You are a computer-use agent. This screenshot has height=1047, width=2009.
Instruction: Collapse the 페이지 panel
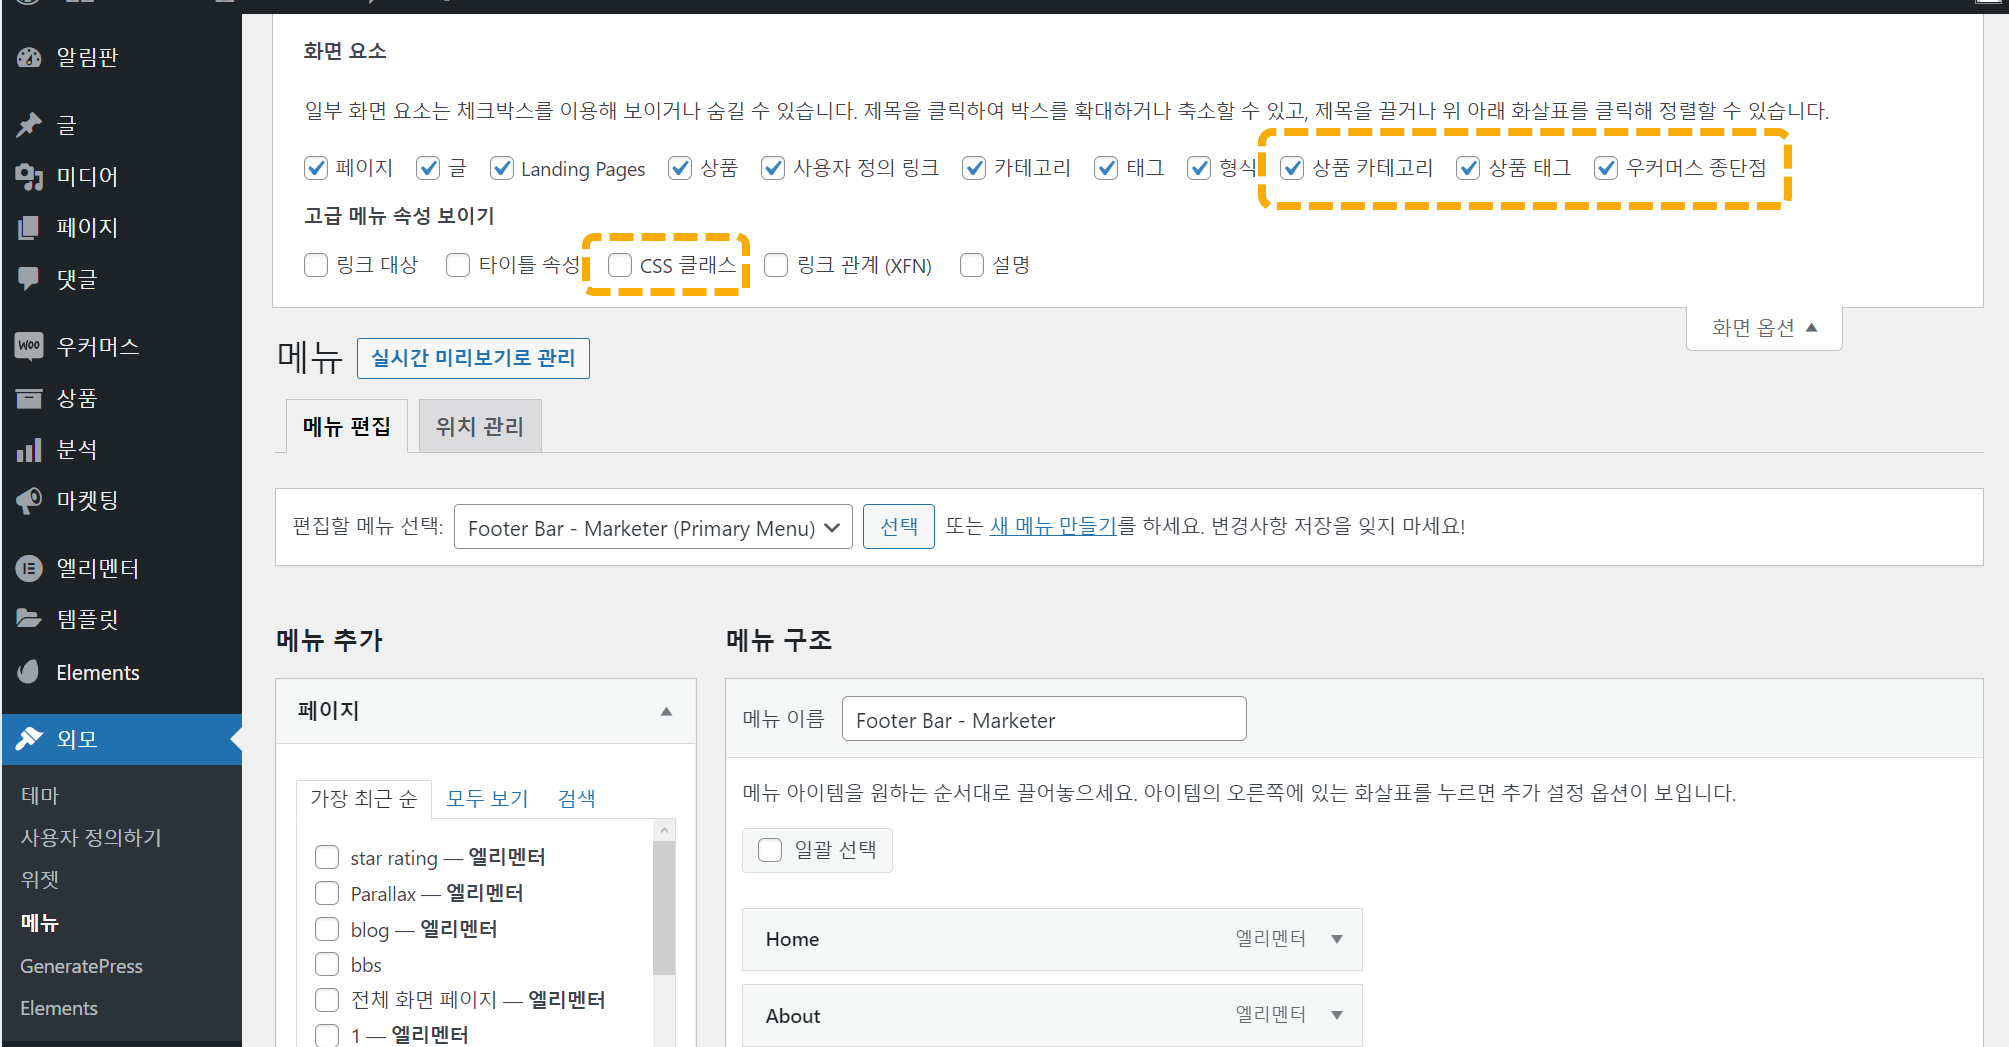[666, 710]
